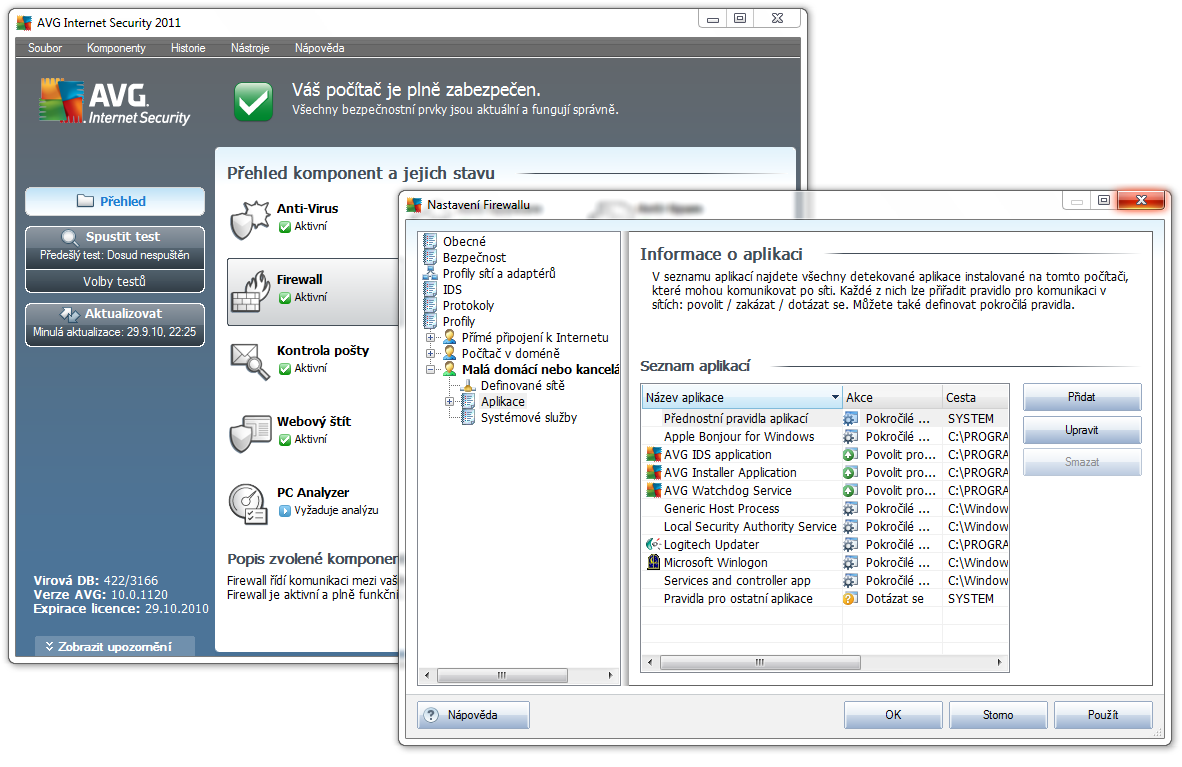Viewport: 1182px width, 767px height.
Task: Click the Microsoft Winlogon row icon
Action: 654,563
